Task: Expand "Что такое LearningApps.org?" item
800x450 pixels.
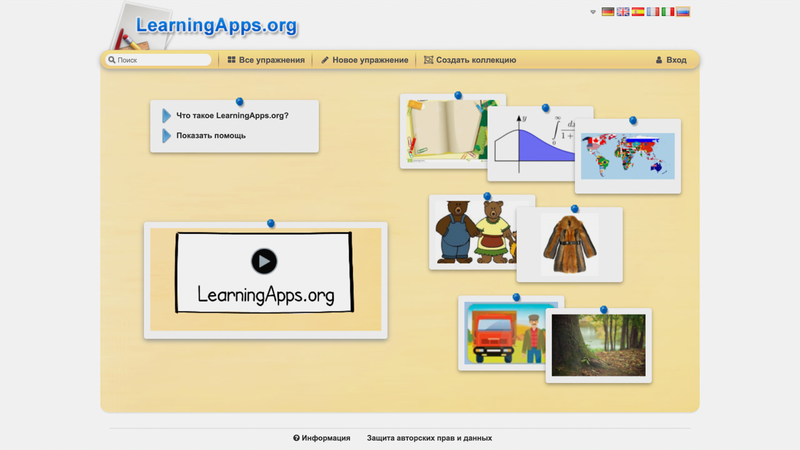Action: point(232,116)
